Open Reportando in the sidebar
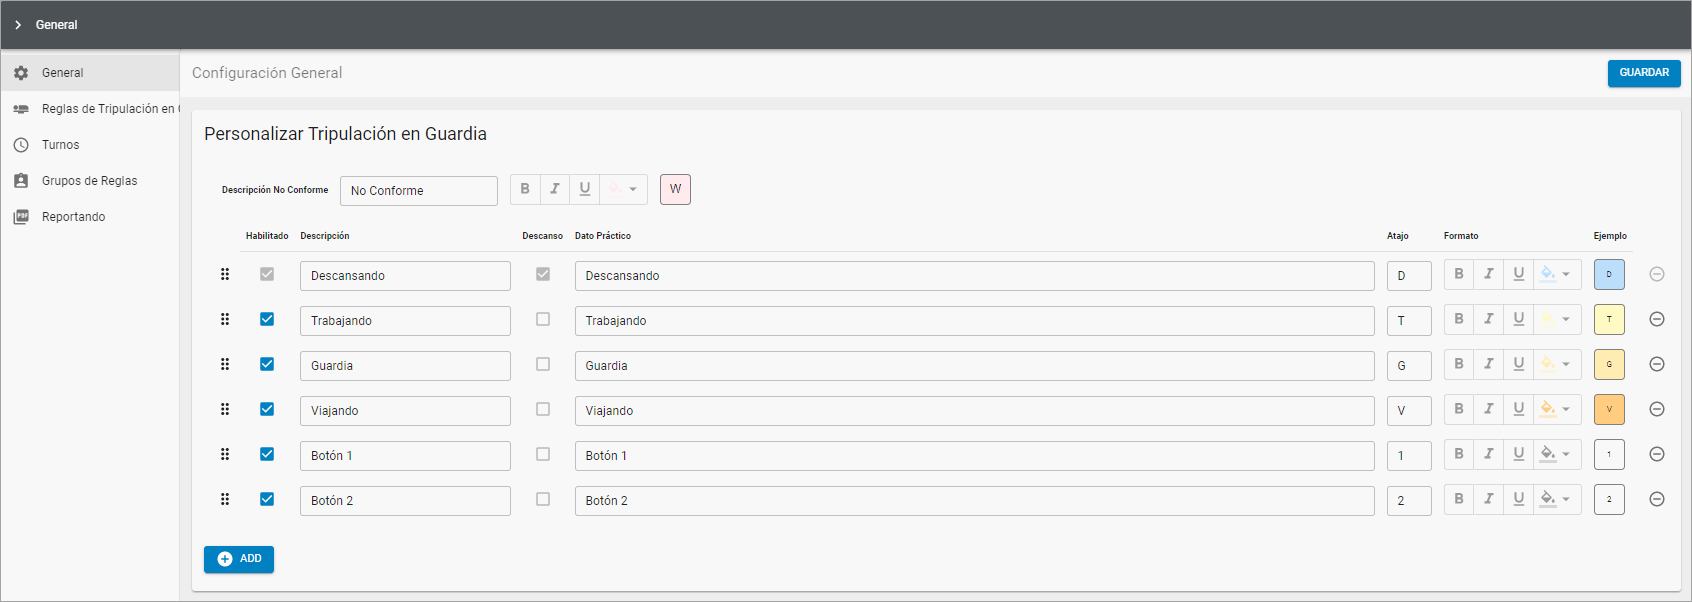This screenshot has width=1692, height=602. (x=90, y=217)
